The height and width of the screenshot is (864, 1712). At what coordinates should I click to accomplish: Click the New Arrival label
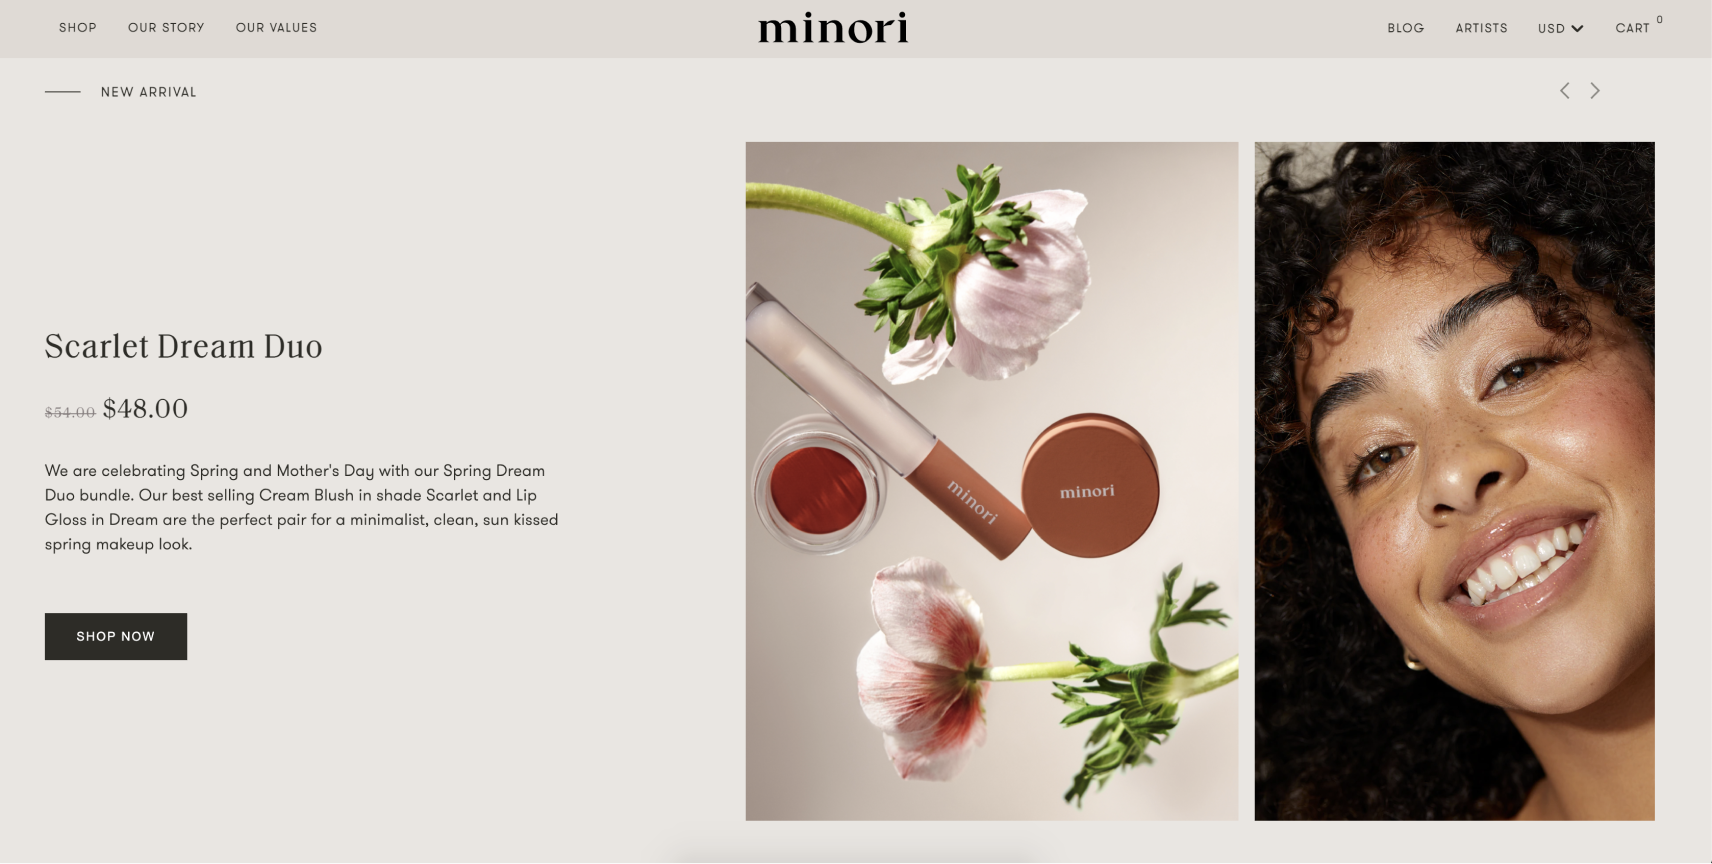[x=148, y=92]
